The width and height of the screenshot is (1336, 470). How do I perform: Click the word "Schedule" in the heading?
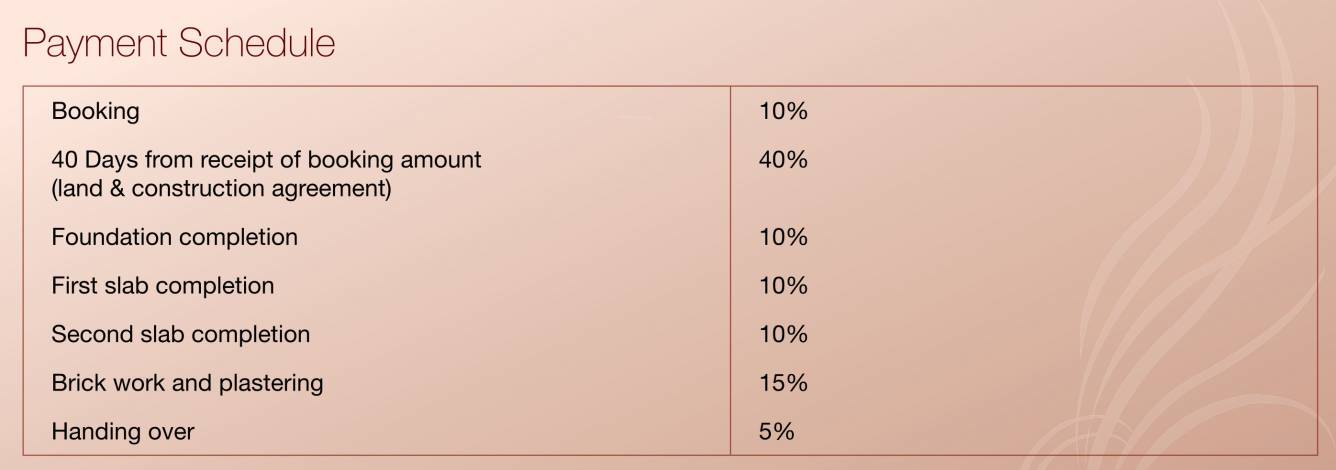coord(257,44)
